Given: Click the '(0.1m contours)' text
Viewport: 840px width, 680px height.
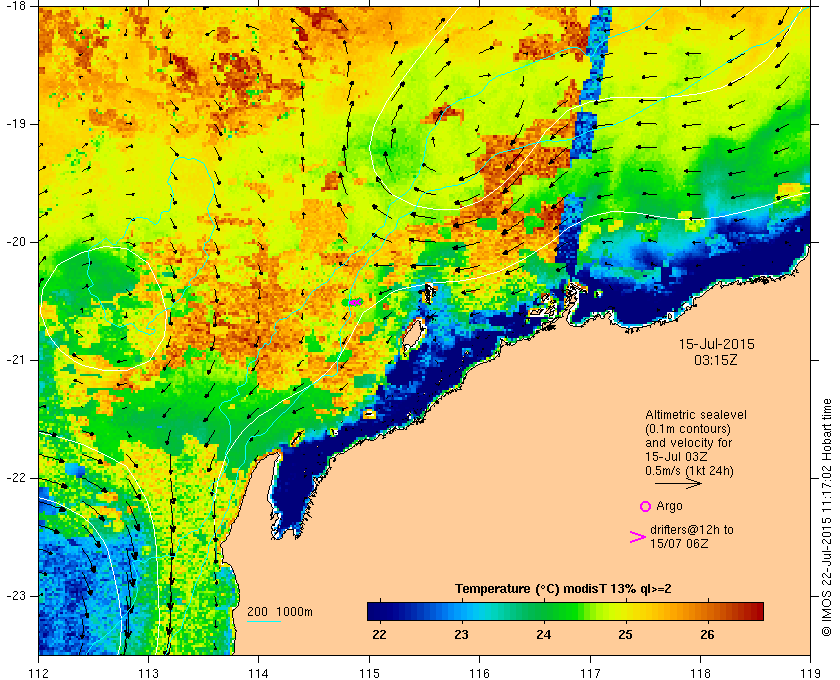Looking at the screenshot, I should click(688, 429).
